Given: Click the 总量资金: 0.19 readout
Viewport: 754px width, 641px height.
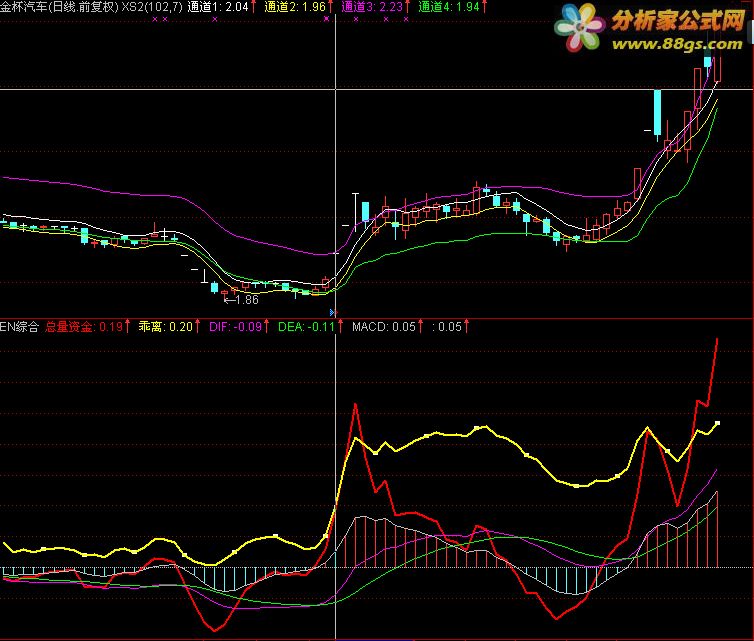Looking at the screenshot, I should coord(84,327).
